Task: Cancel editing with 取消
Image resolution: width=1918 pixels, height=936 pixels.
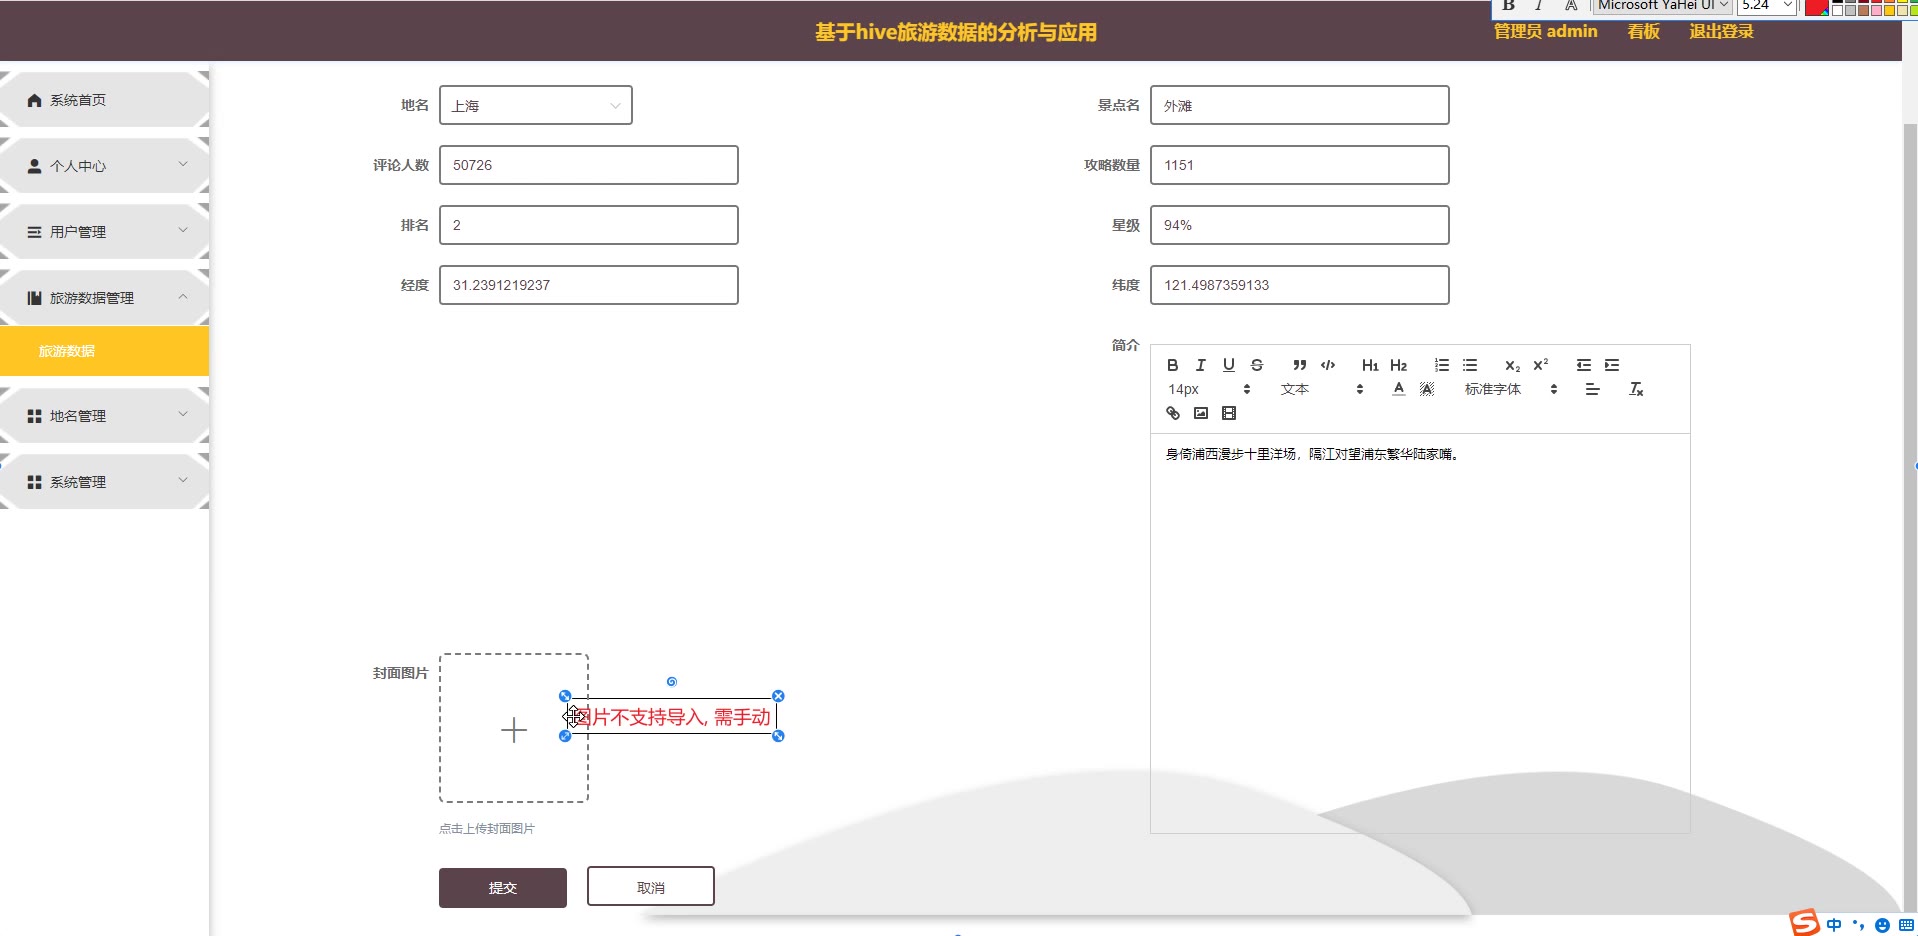Action: [x=651, y=887]
